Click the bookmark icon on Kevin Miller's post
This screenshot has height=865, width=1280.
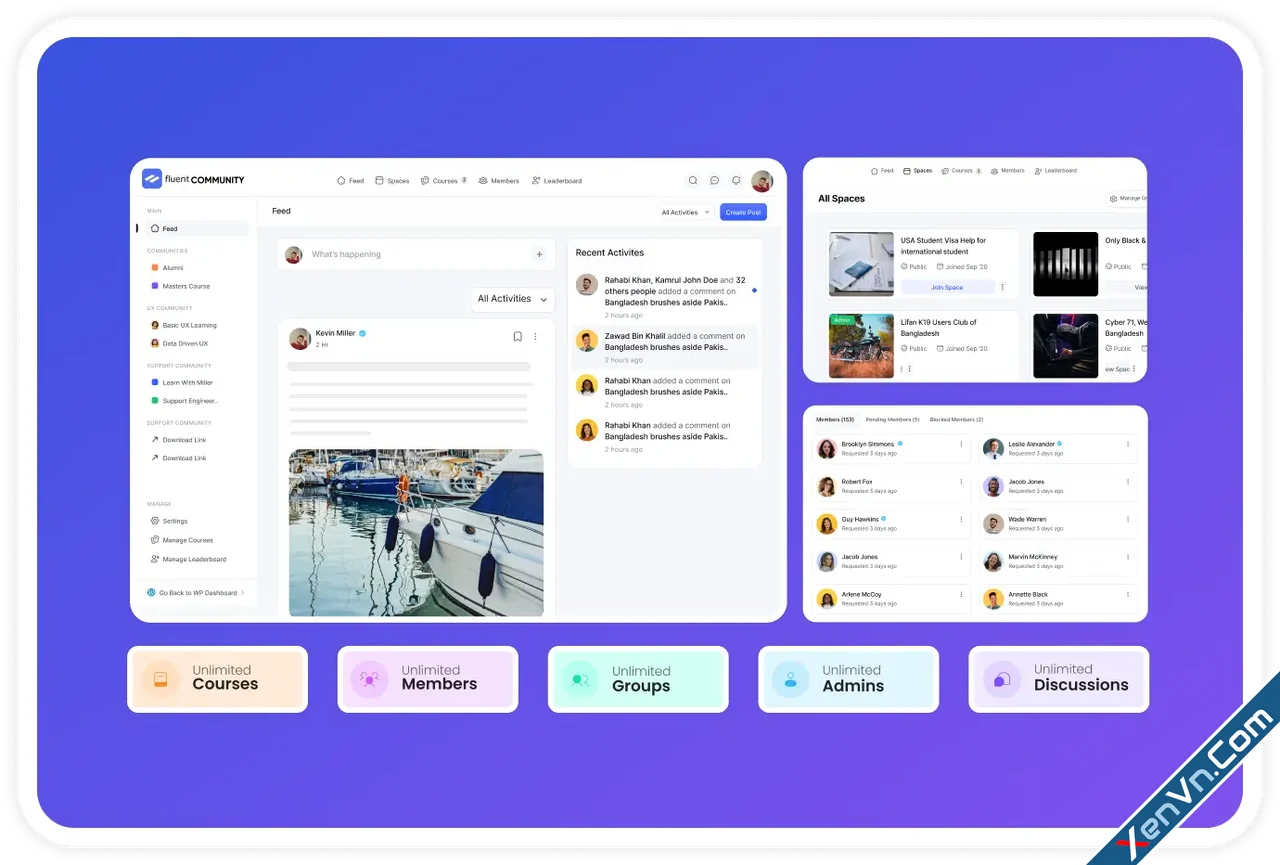pos(517,337)
